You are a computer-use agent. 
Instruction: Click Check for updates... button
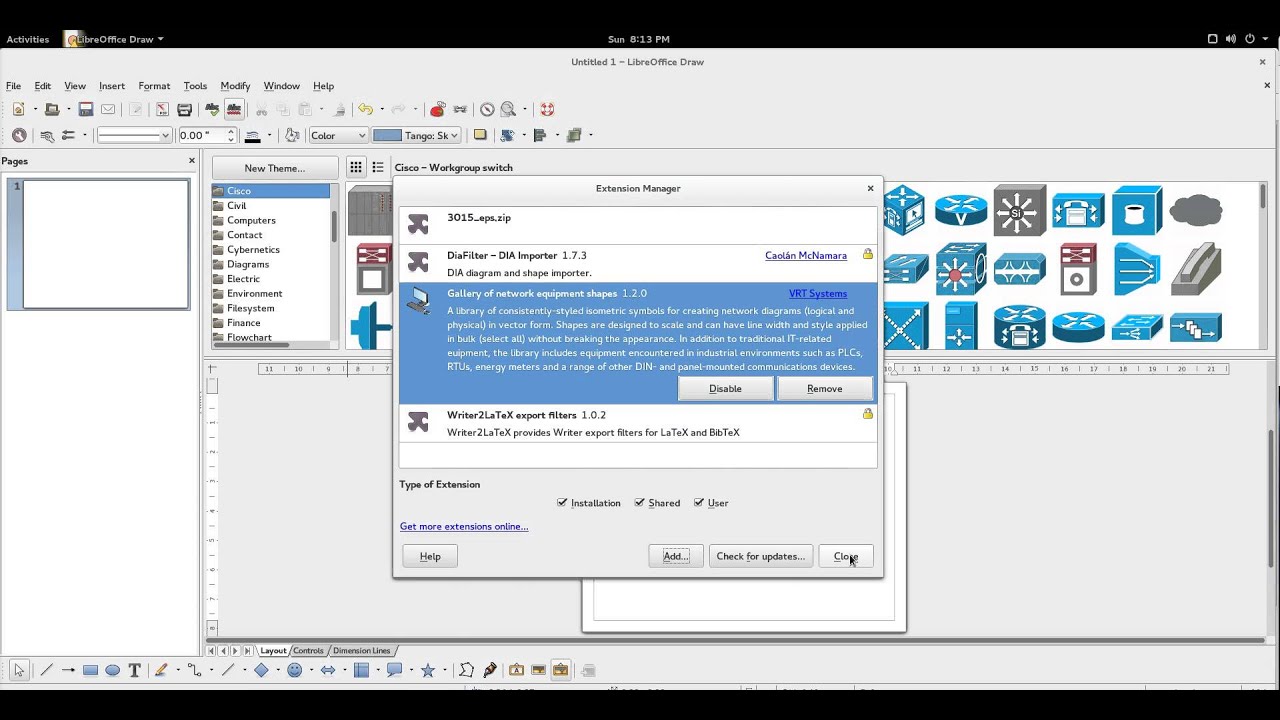coord(760,556)
